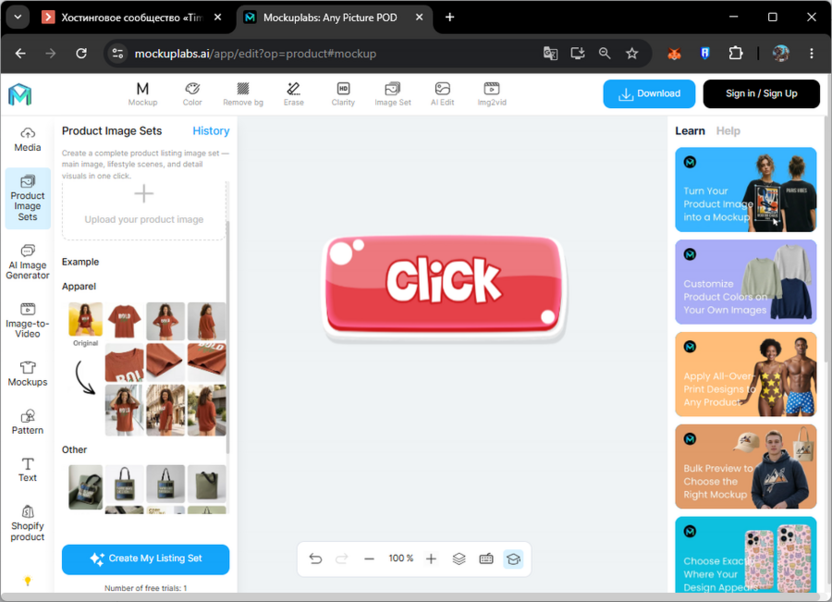This screenshot has width=832, height=602.
Task: Select the Original apparel example thumbnail
Action: click(x=85, y=319)
